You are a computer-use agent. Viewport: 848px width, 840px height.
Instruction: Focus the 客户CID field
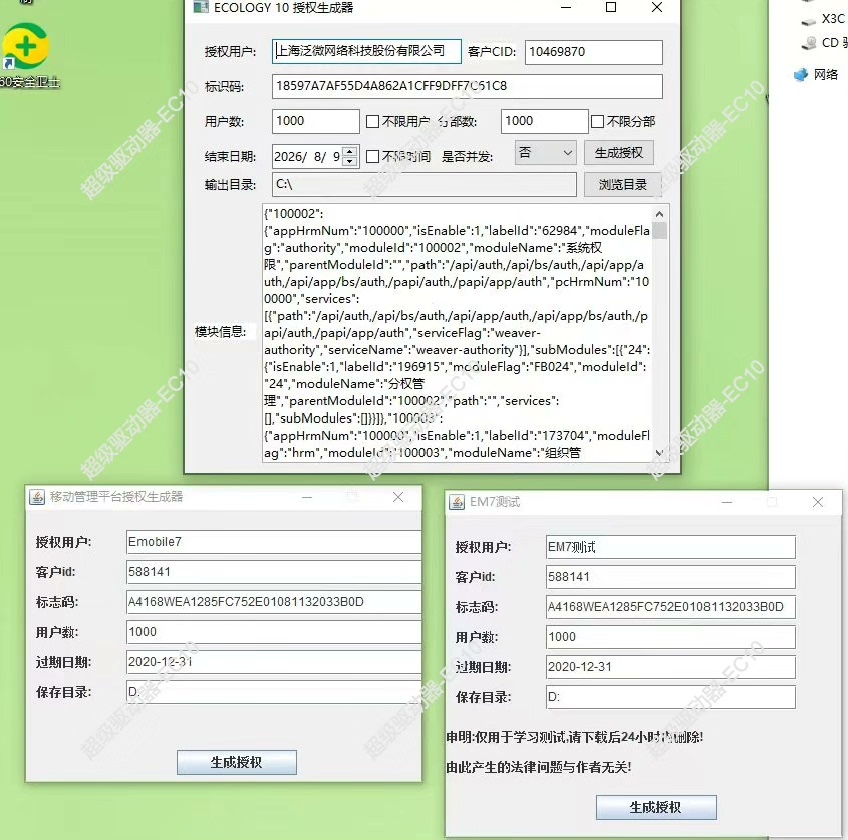click(593, 52)
